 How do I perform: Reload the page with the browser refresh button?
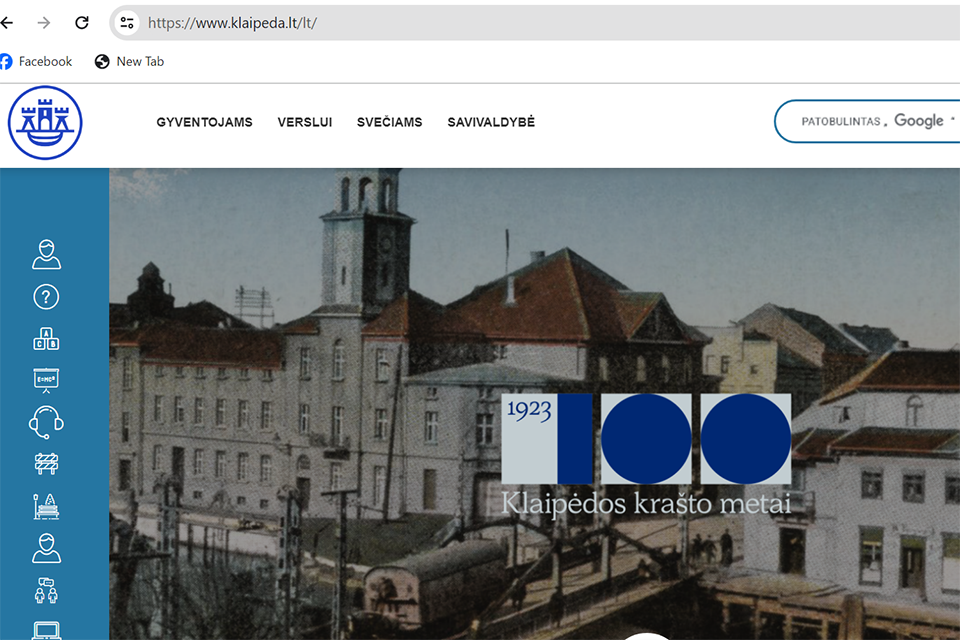(82, 22)
